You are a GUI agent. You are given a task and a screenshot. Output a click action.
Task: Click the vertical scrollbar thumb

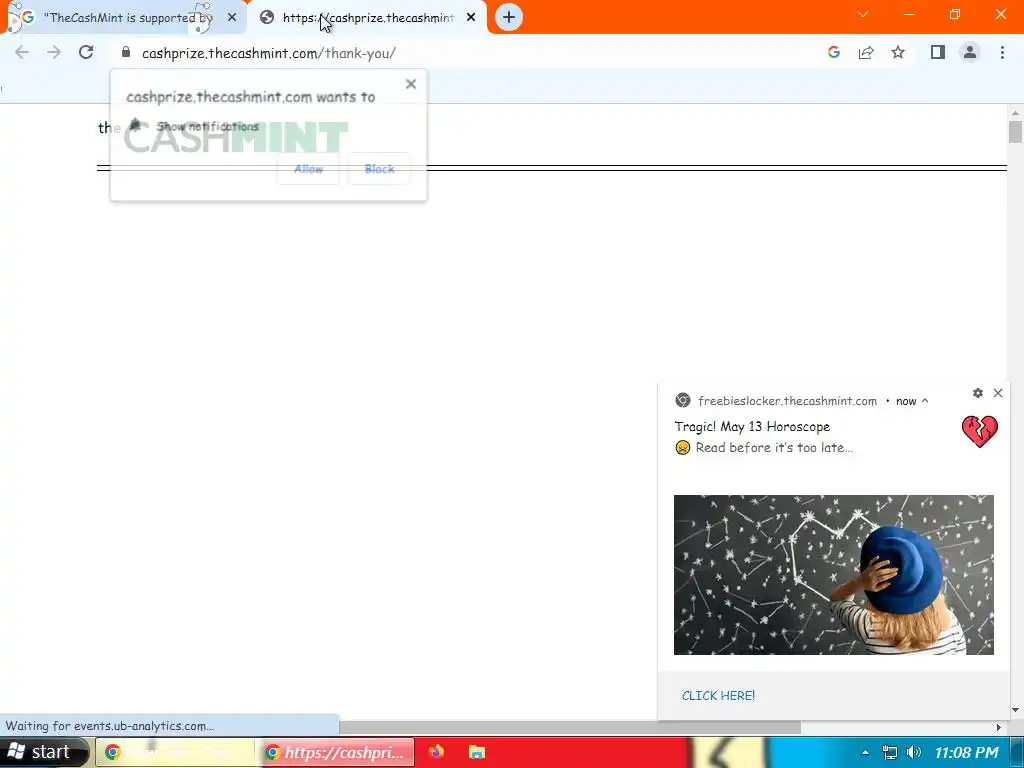coord(1015,131)
